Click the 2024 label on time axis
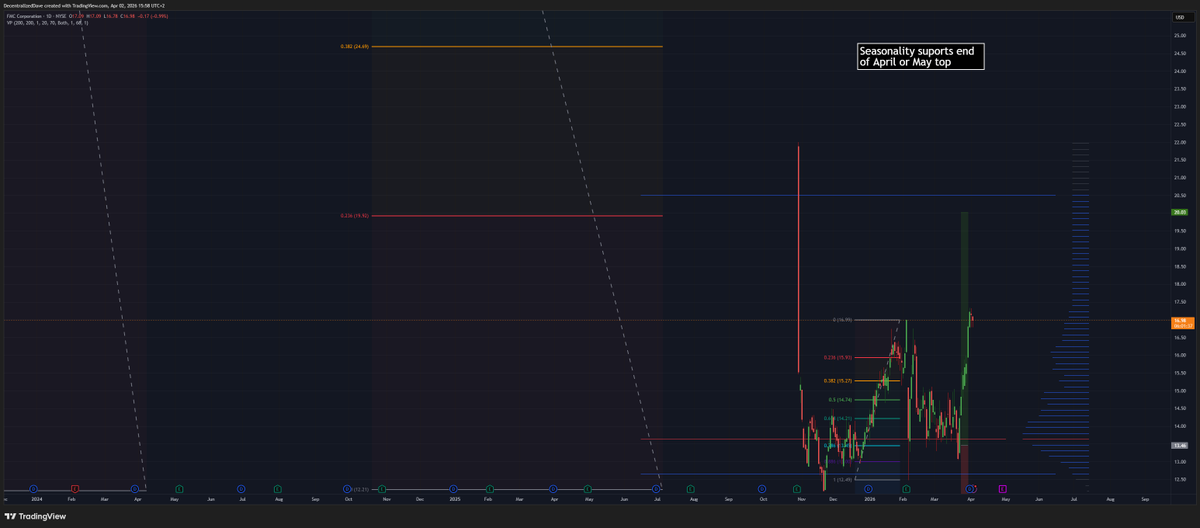Image resolution: width=1200 pixels, height=528 pixels. [36, 498]
